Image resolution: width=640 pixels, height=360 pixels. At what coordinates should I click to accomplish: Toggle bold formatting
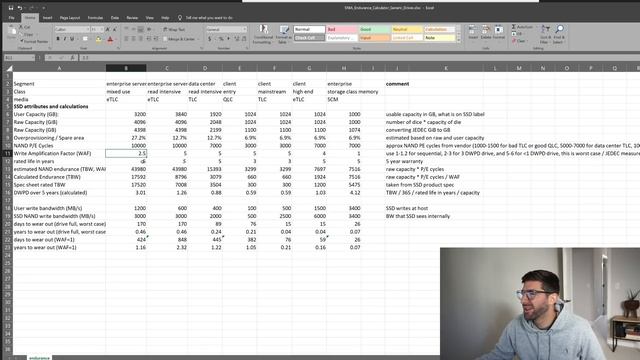[x=58, y=39]
